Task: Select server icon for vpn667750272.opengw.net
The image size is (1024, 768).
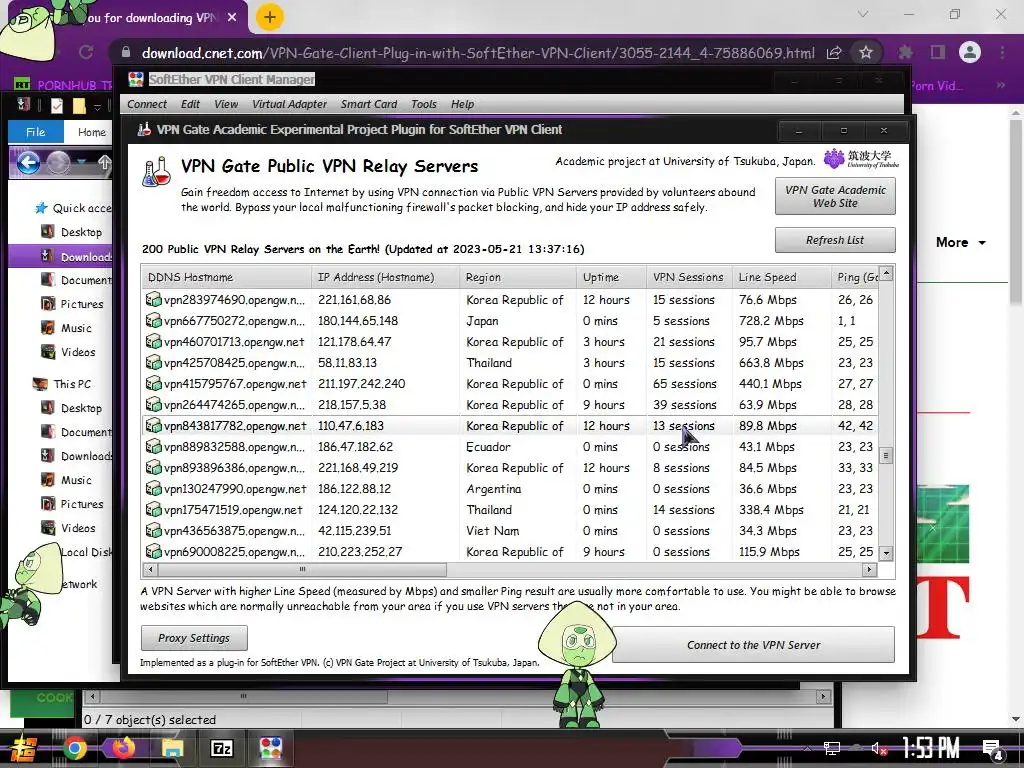Action: (x=153, y=321)
